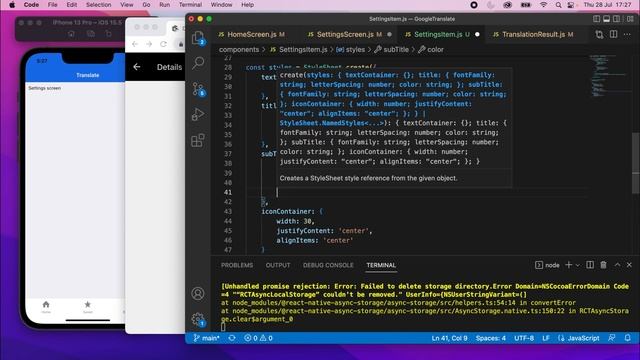Customize layout icon in title bar

[x=630, y=19]
